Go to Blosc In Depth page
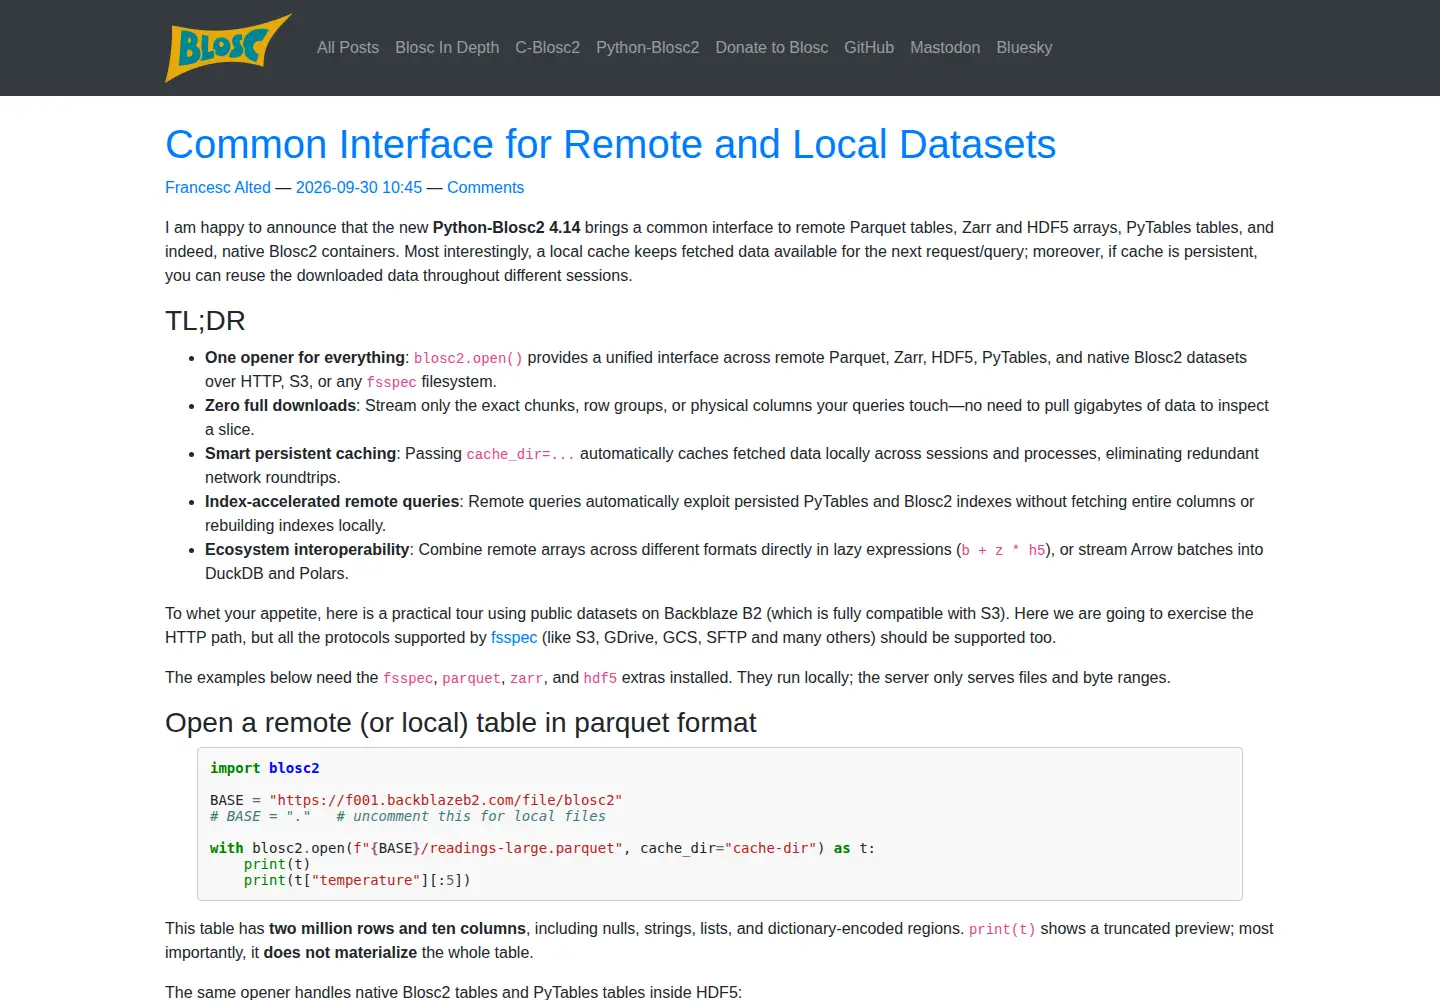This screenshot has height=1000, width=1440. pos(447,48)
